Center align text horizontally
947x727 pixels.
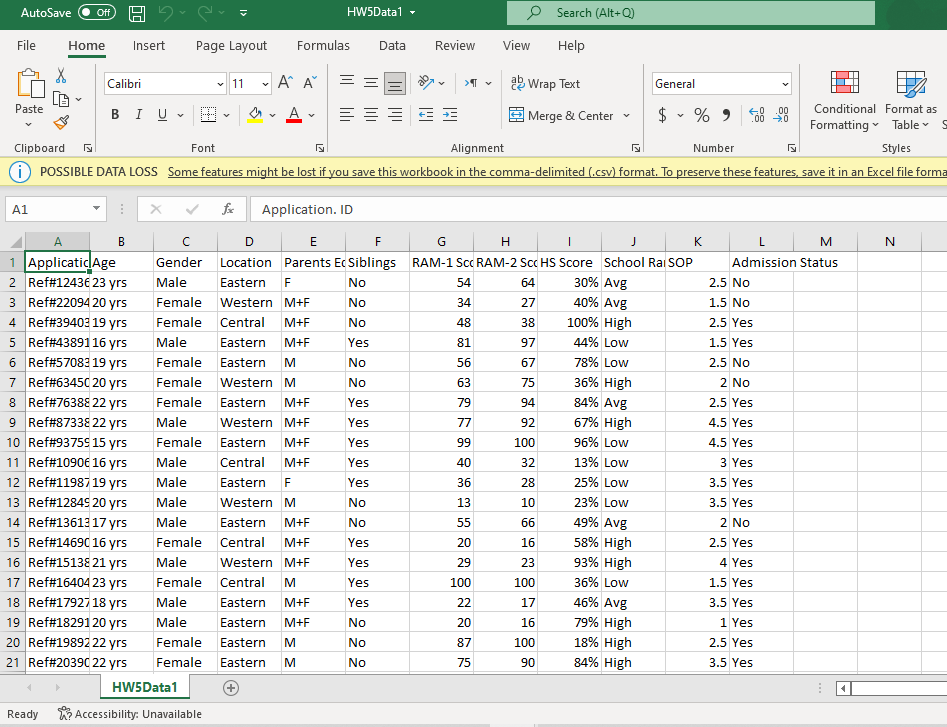pos(371,115)
